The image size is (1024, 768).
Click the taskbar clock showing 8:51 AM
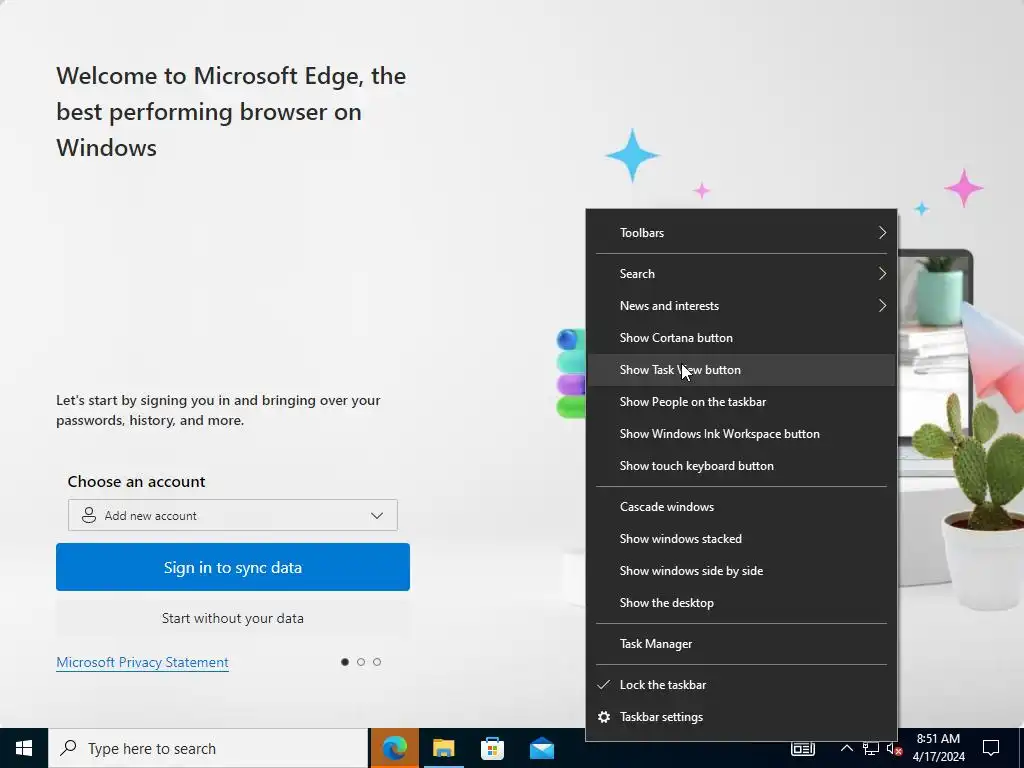tap(938, 748)
